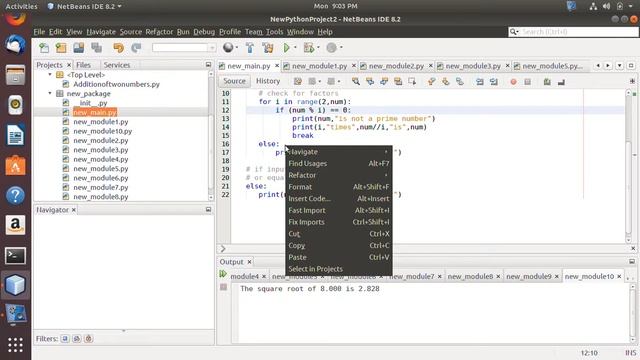Click the Find Previous Occurrence icon
640x360 pixels.
[x=370, y=82]
